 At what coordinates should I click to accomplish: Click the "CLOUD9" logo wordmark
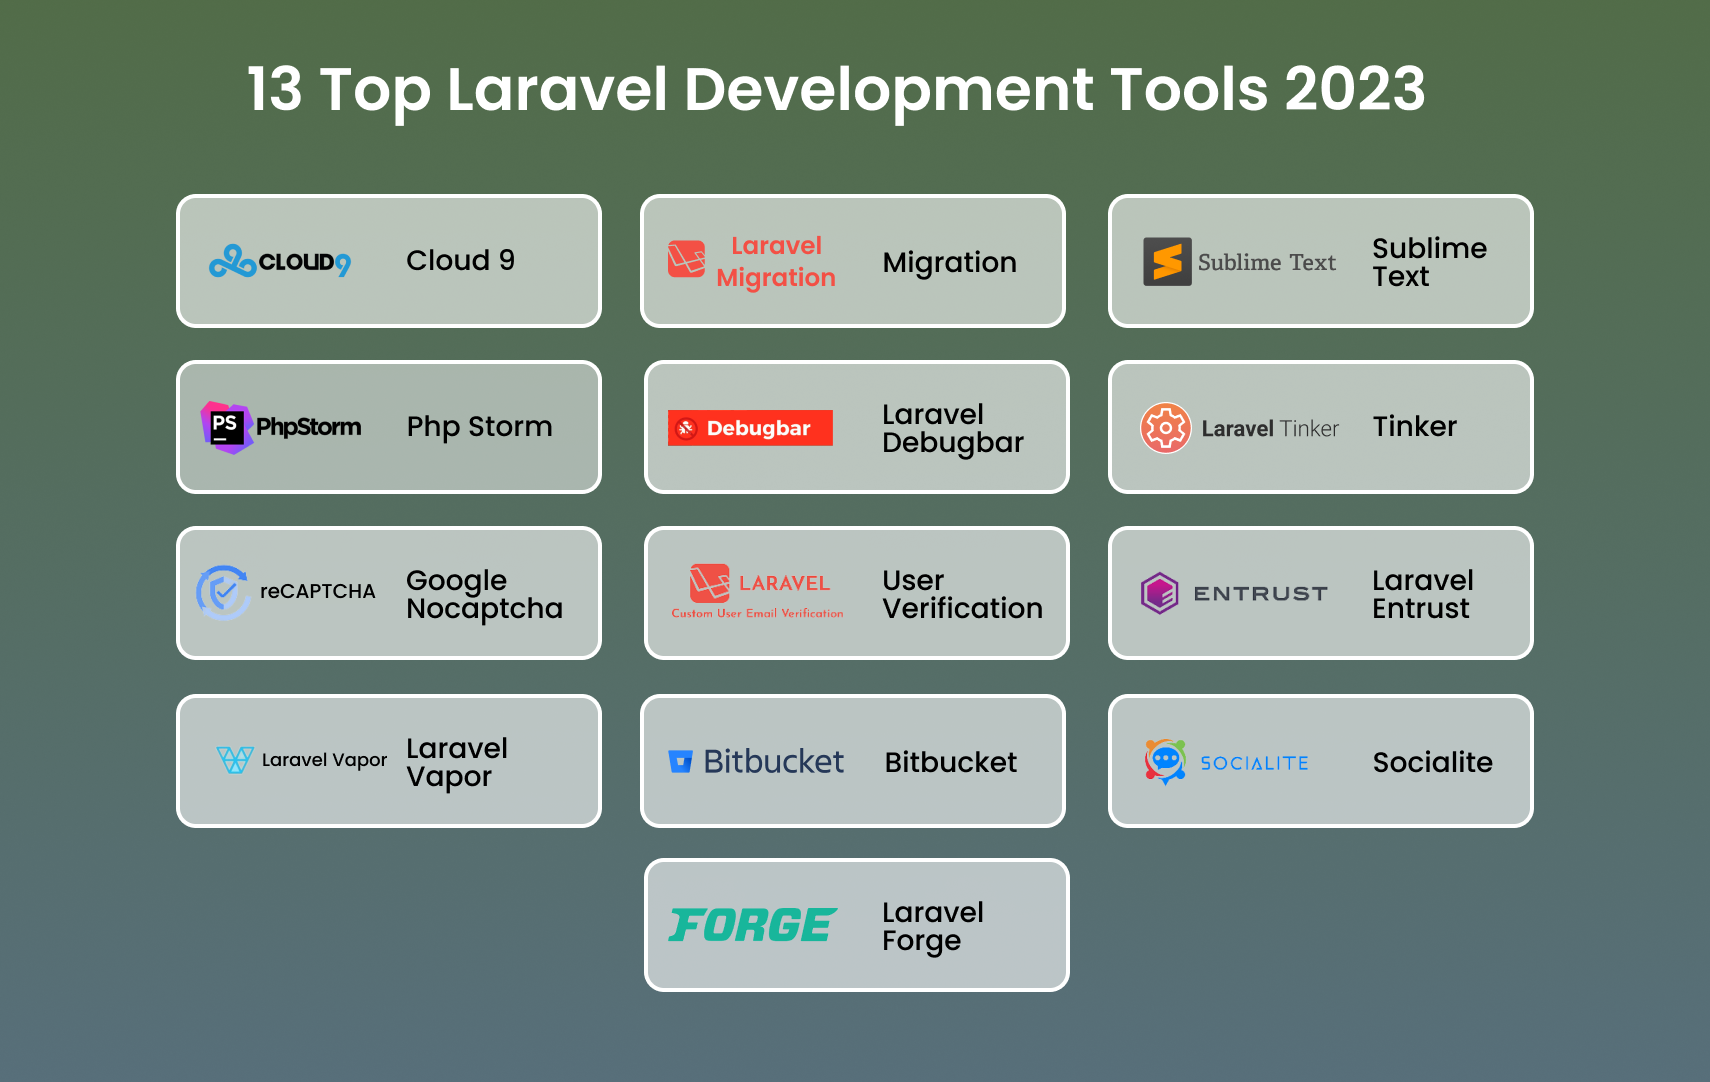pos(304,262)
